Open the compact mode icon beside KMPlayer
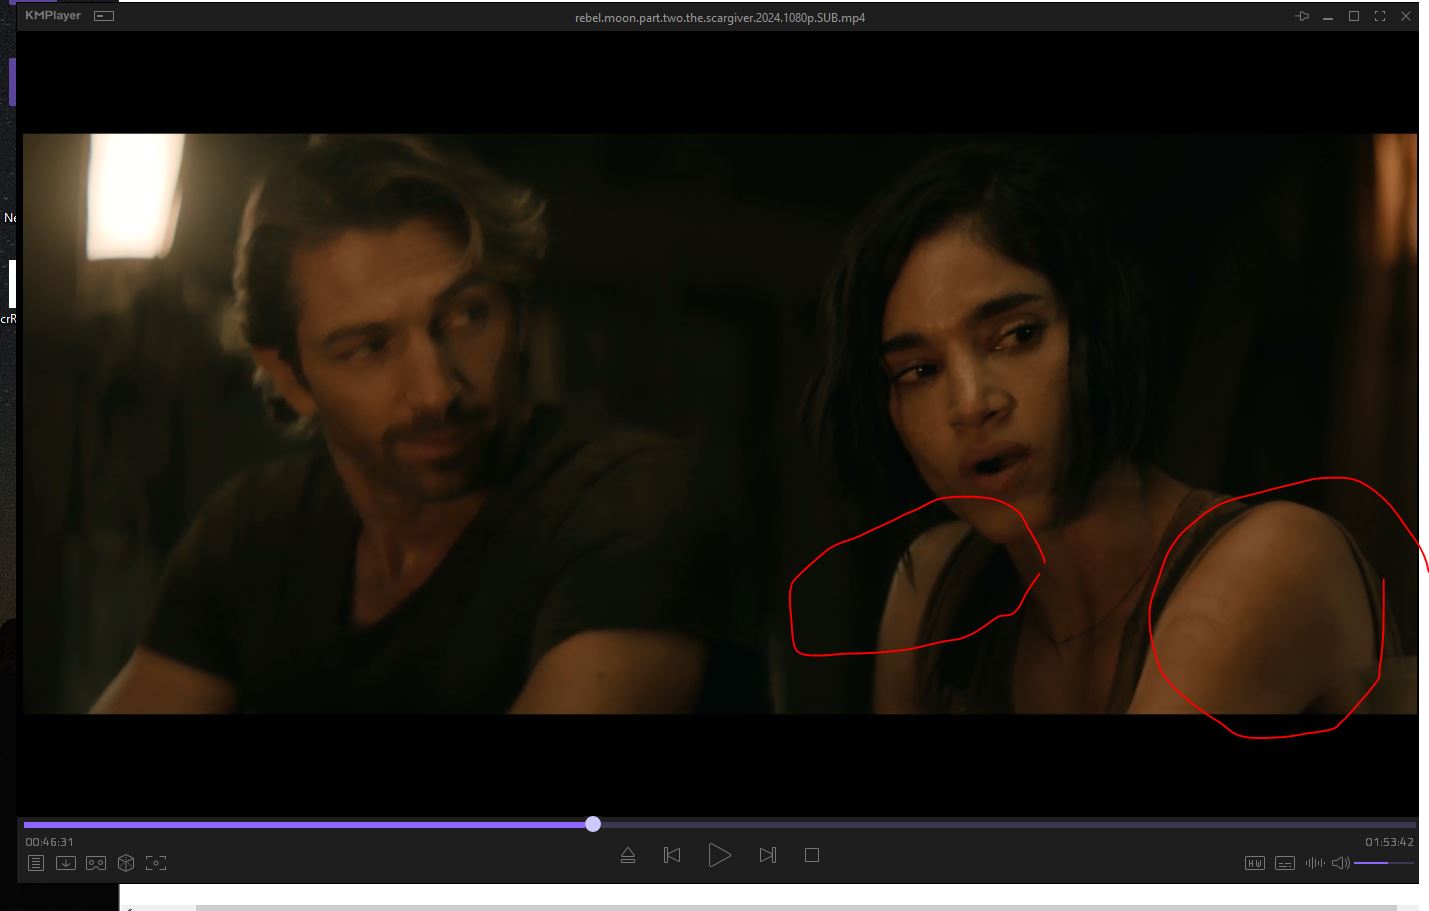 [x=104, y=16]
